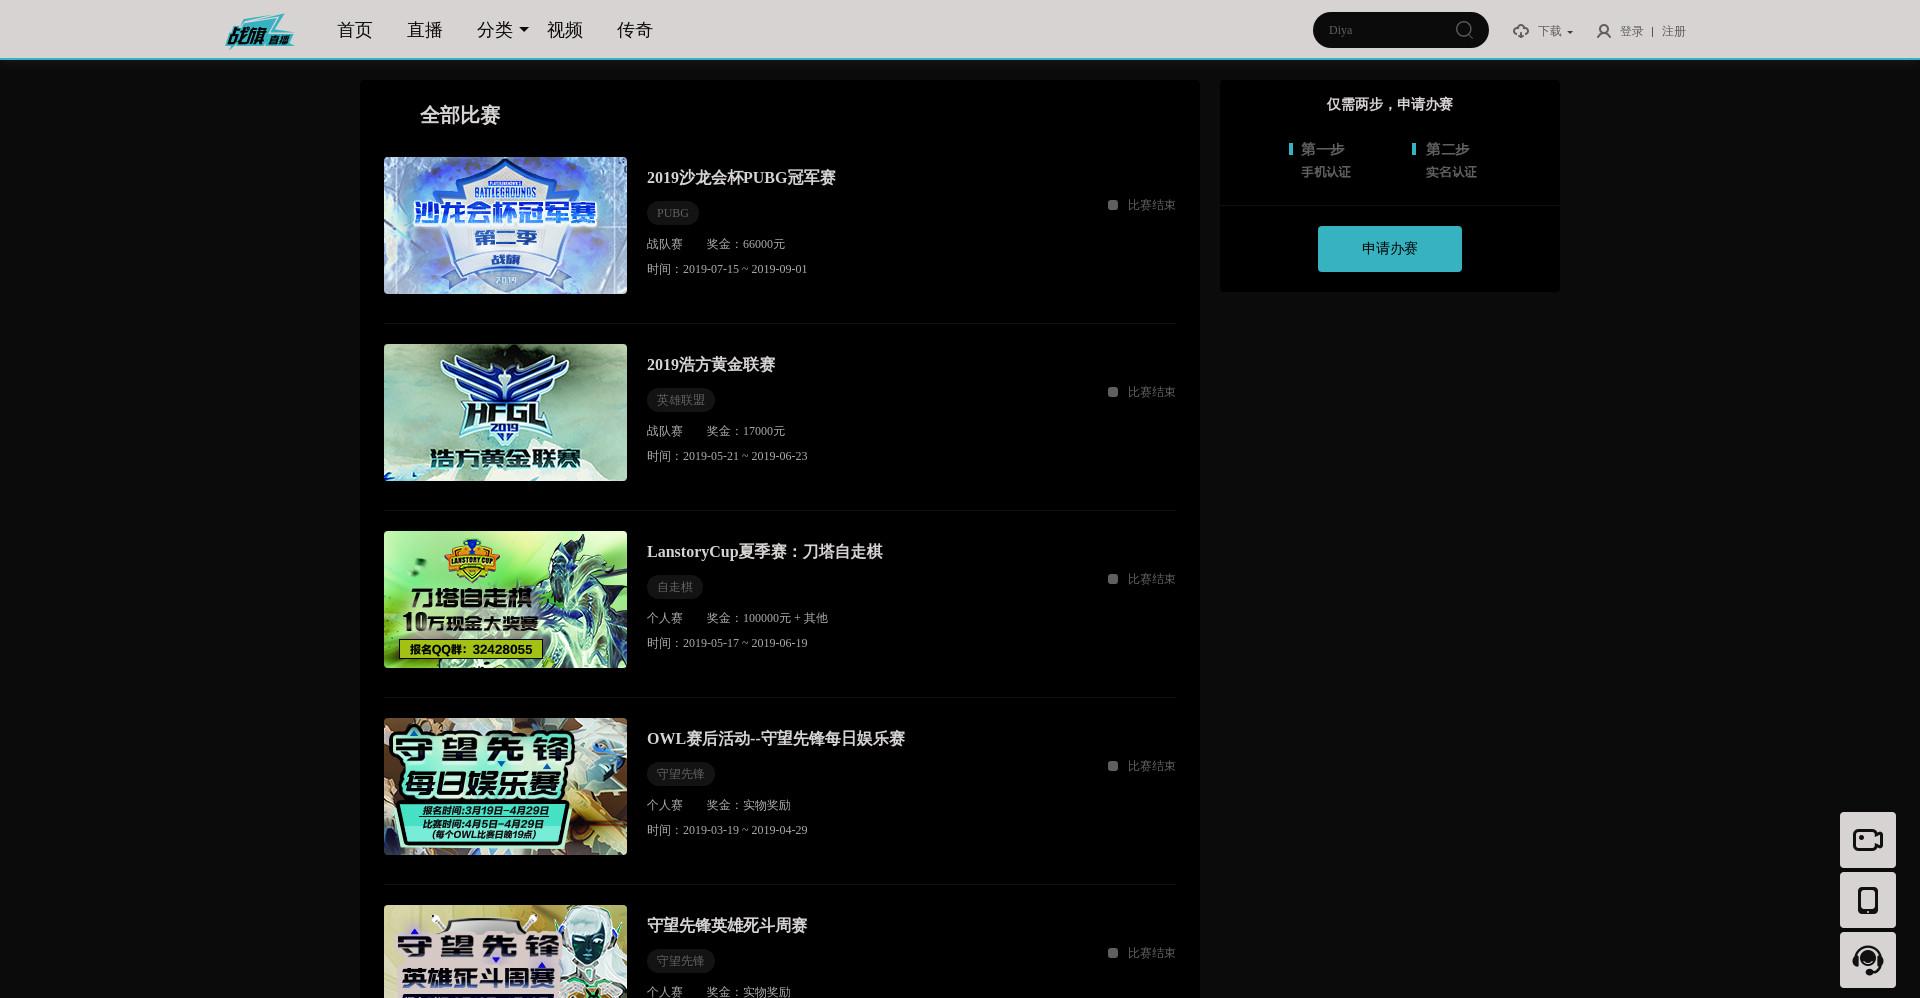
Task: Click 比赛结束 status for 英雄死斗周赛
Action: (1142, 953)
